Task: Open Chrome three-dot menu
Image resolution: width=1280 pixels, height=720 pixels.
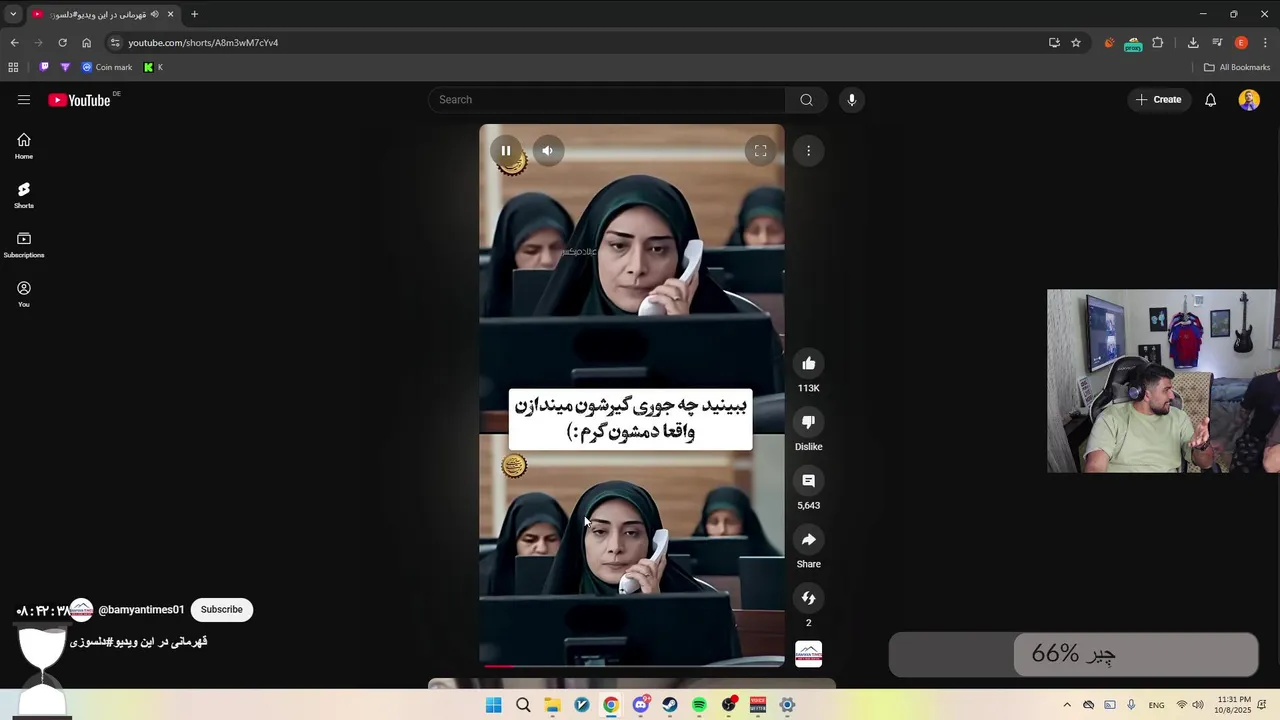Action: pyautogui.click(x=1265, y=43)
